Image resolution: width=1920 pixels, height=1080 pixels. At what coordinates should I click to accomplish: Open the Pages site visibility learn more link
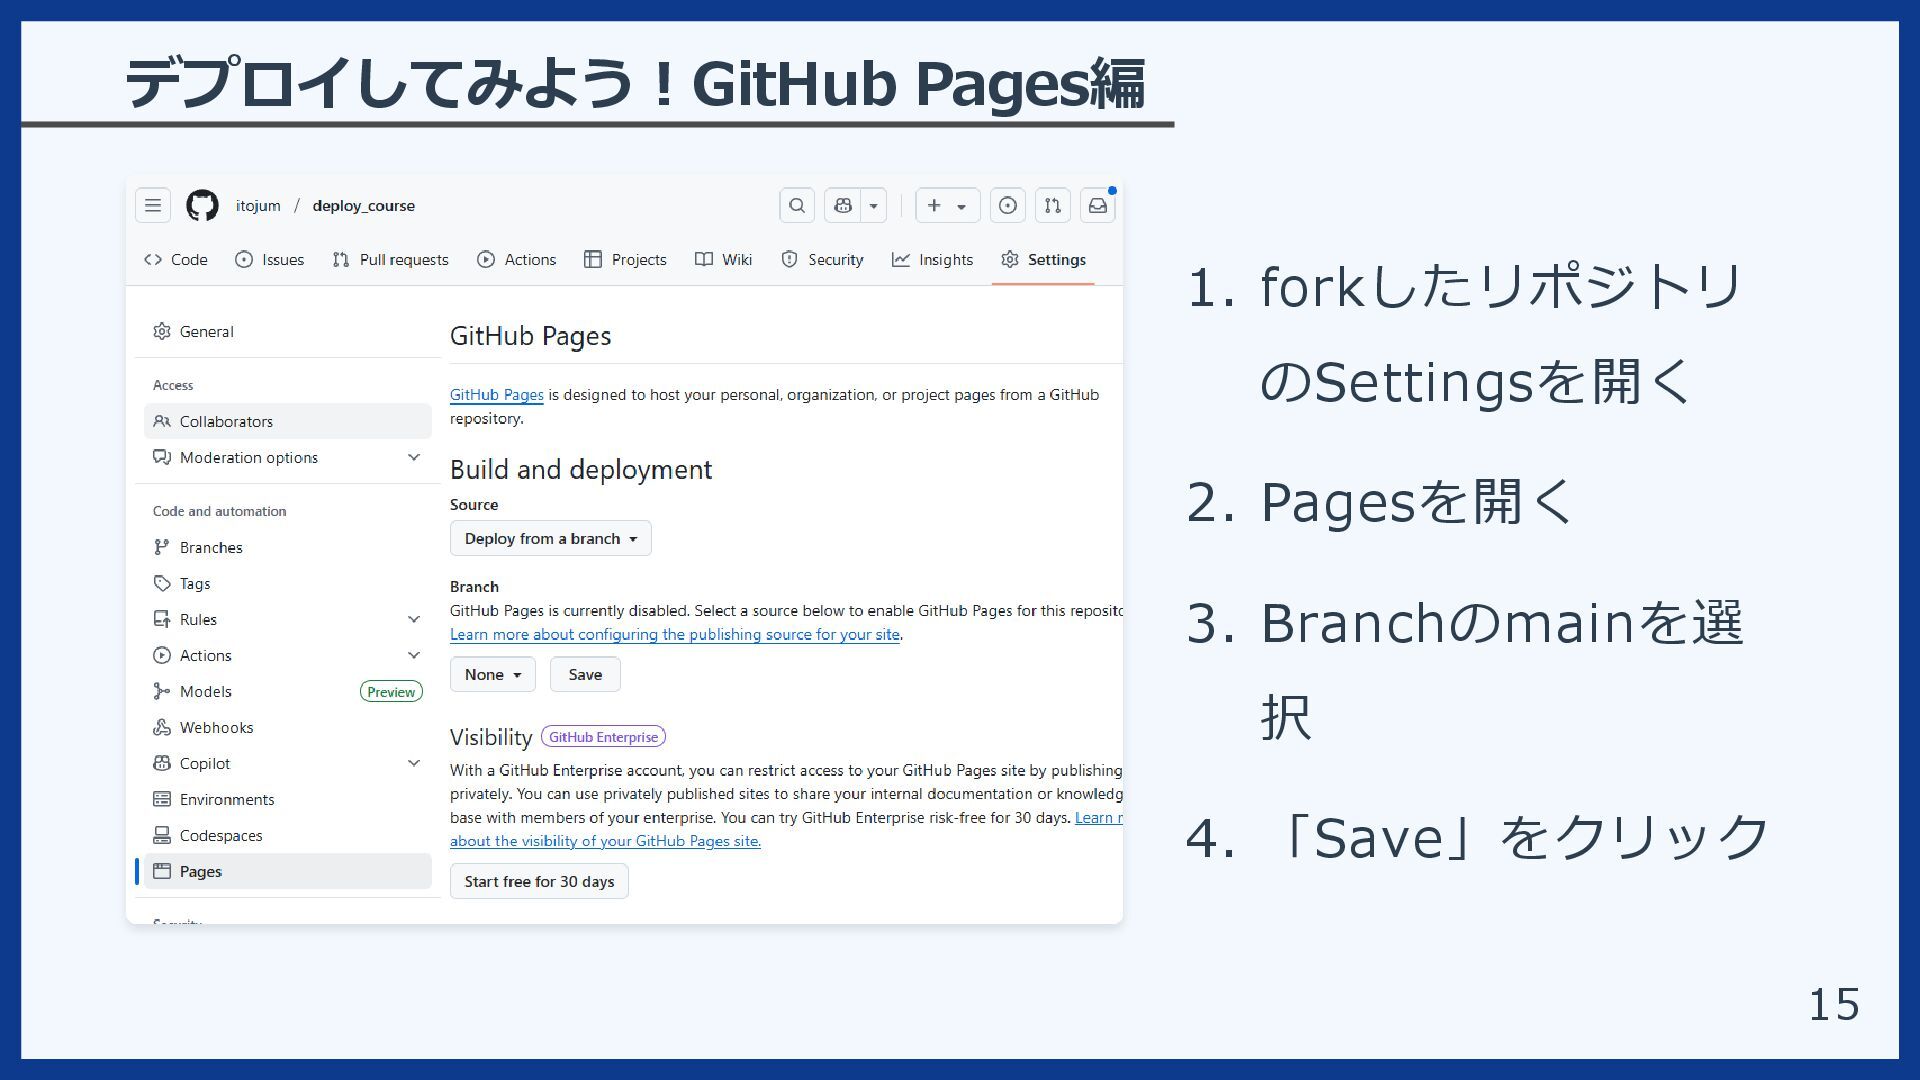[x=605, y=842]
